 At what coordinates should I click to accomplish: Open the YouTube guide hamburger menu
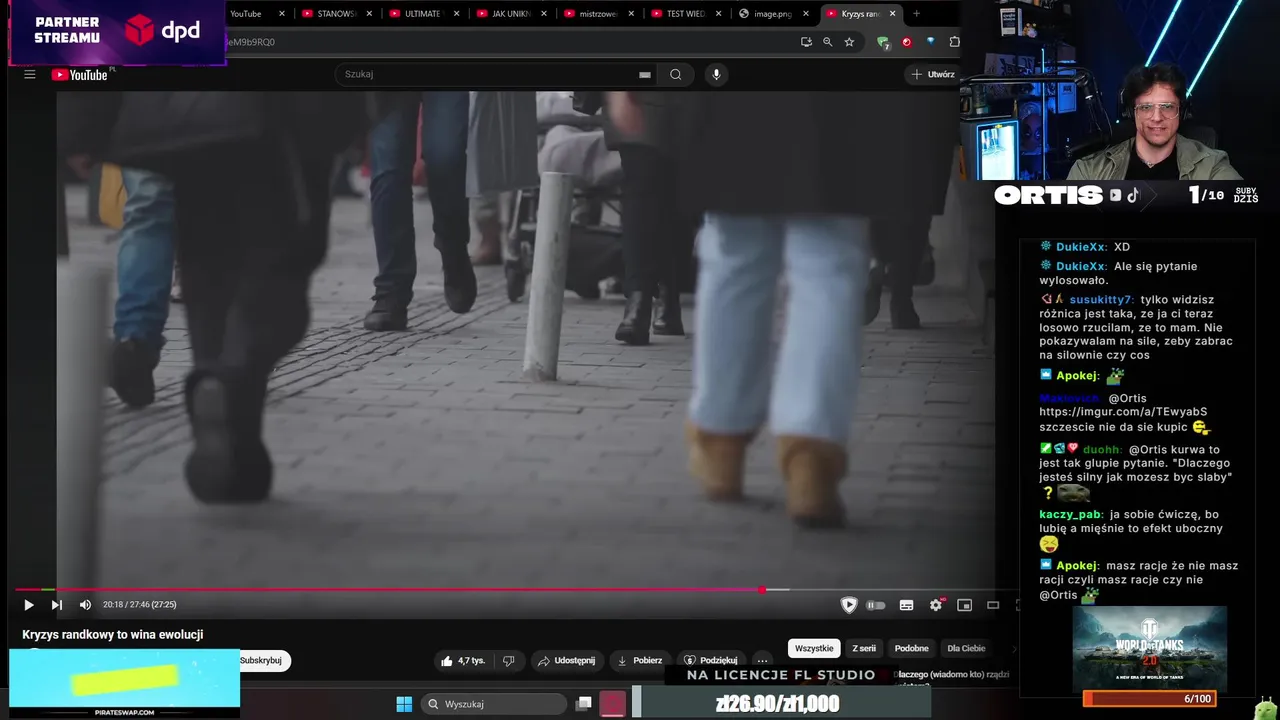coord(30,74)
